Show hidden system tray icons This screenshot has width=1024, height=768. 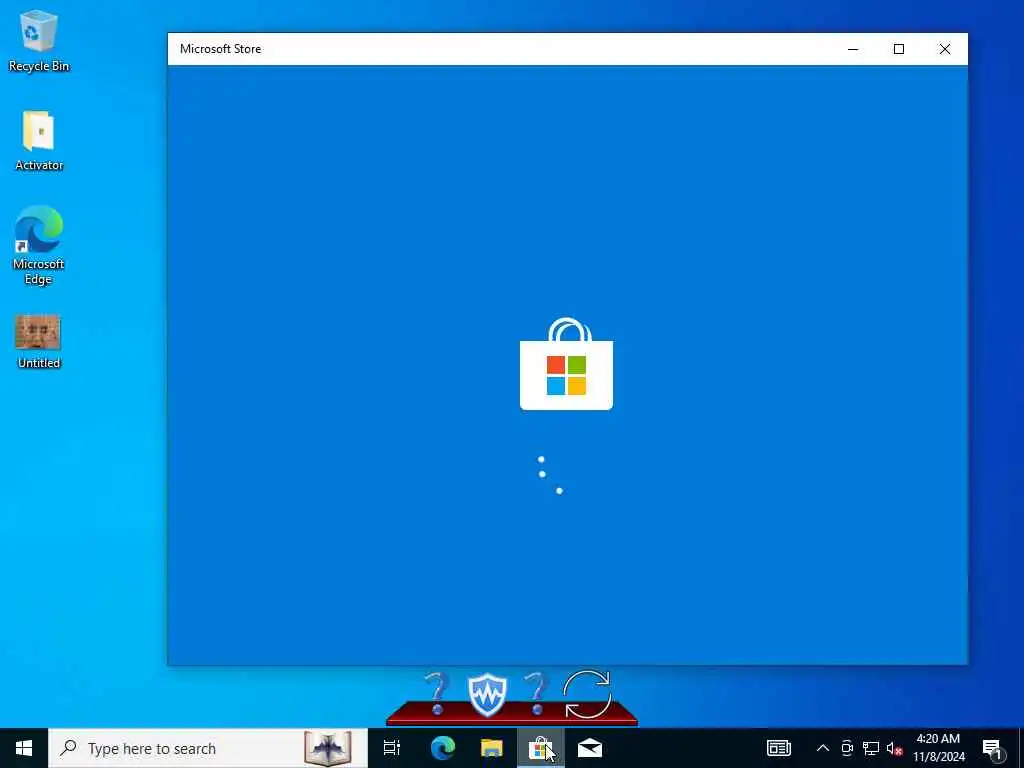(823, 748)
